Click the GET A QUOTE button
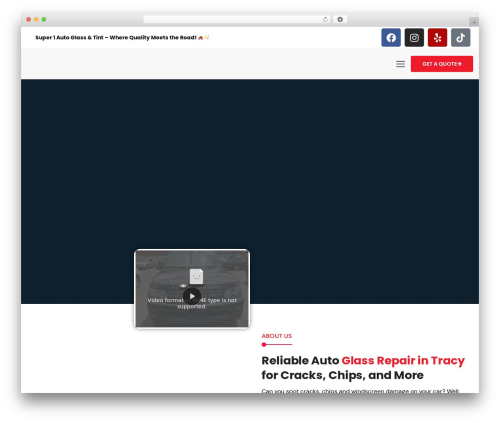500x423 pixels. [x=442, y=64]
